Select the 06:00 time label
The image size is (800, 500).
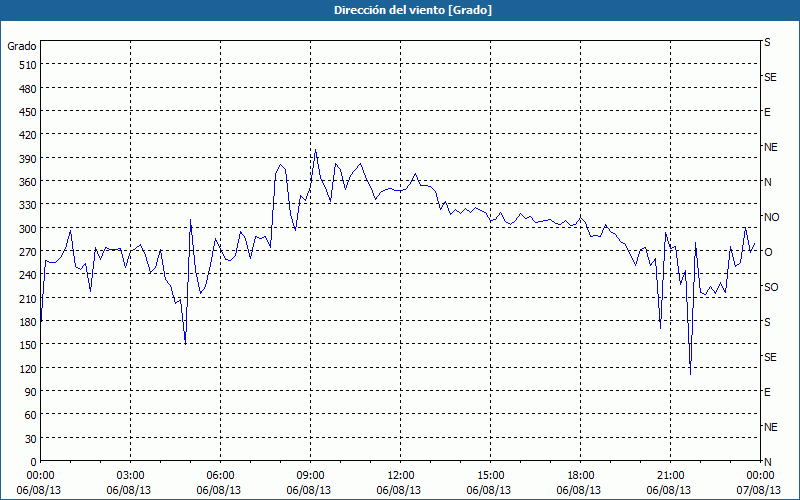coord(220,476)
